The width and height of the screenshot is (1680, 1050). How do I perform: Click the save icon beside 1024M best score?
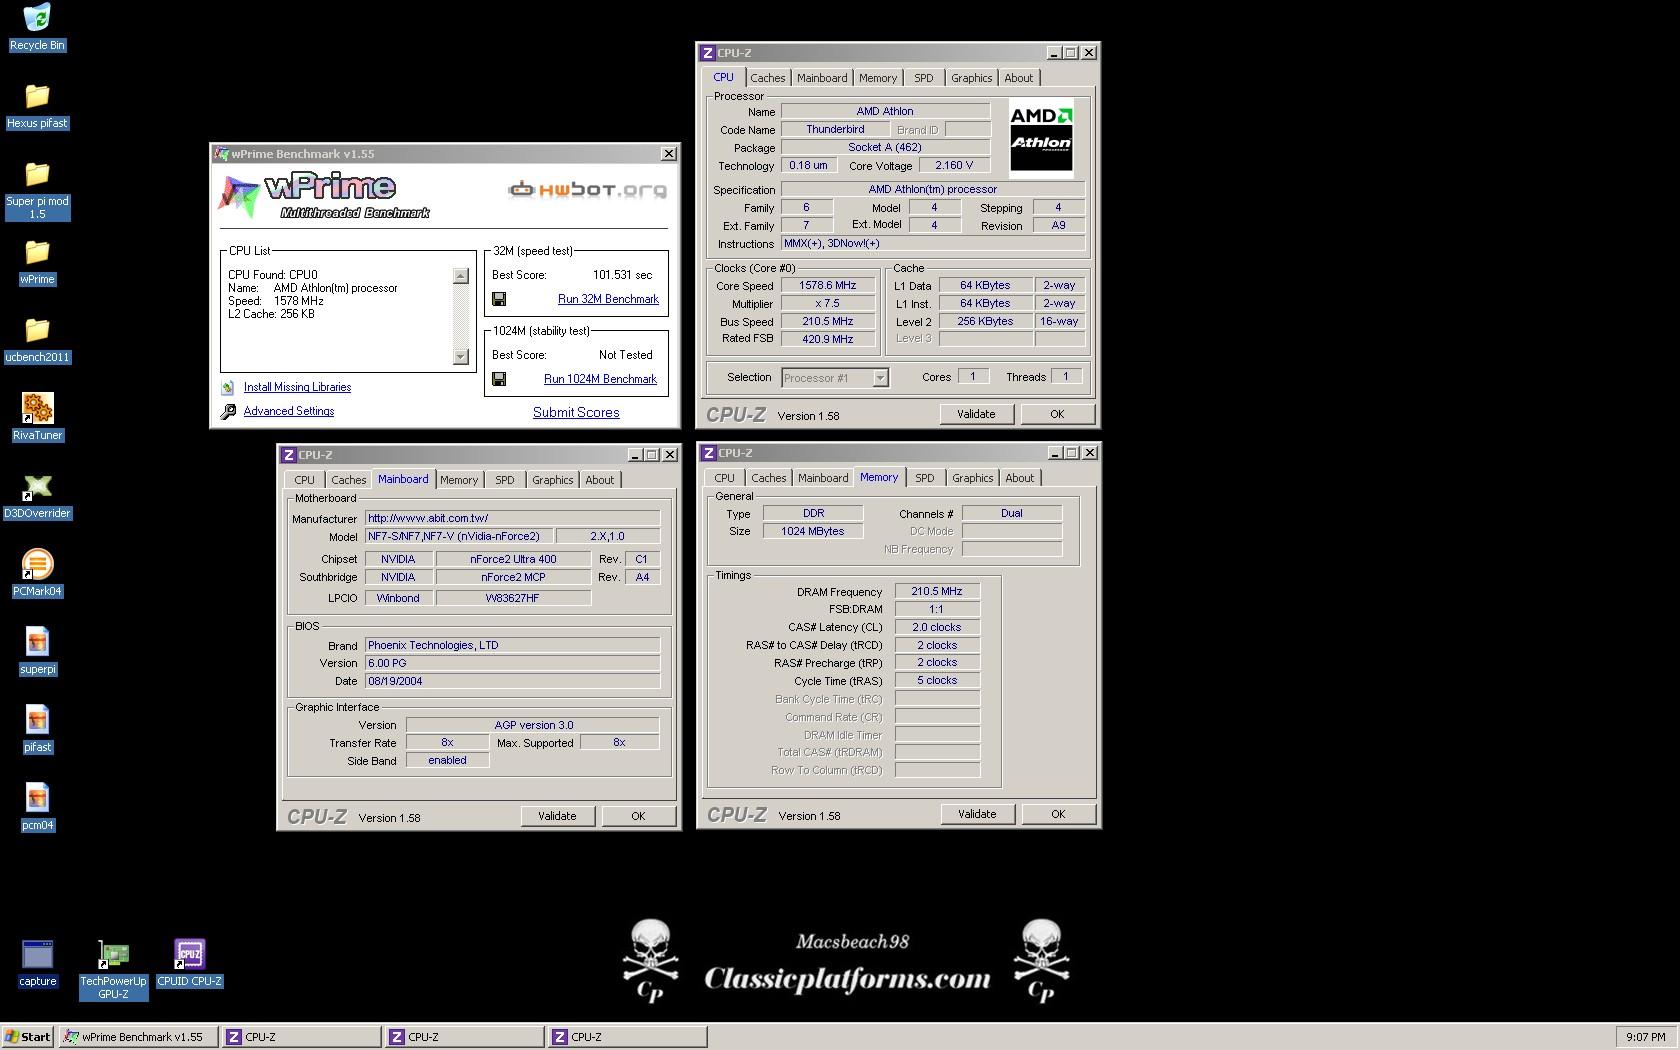pyautogui.click(x=499, y=379)
